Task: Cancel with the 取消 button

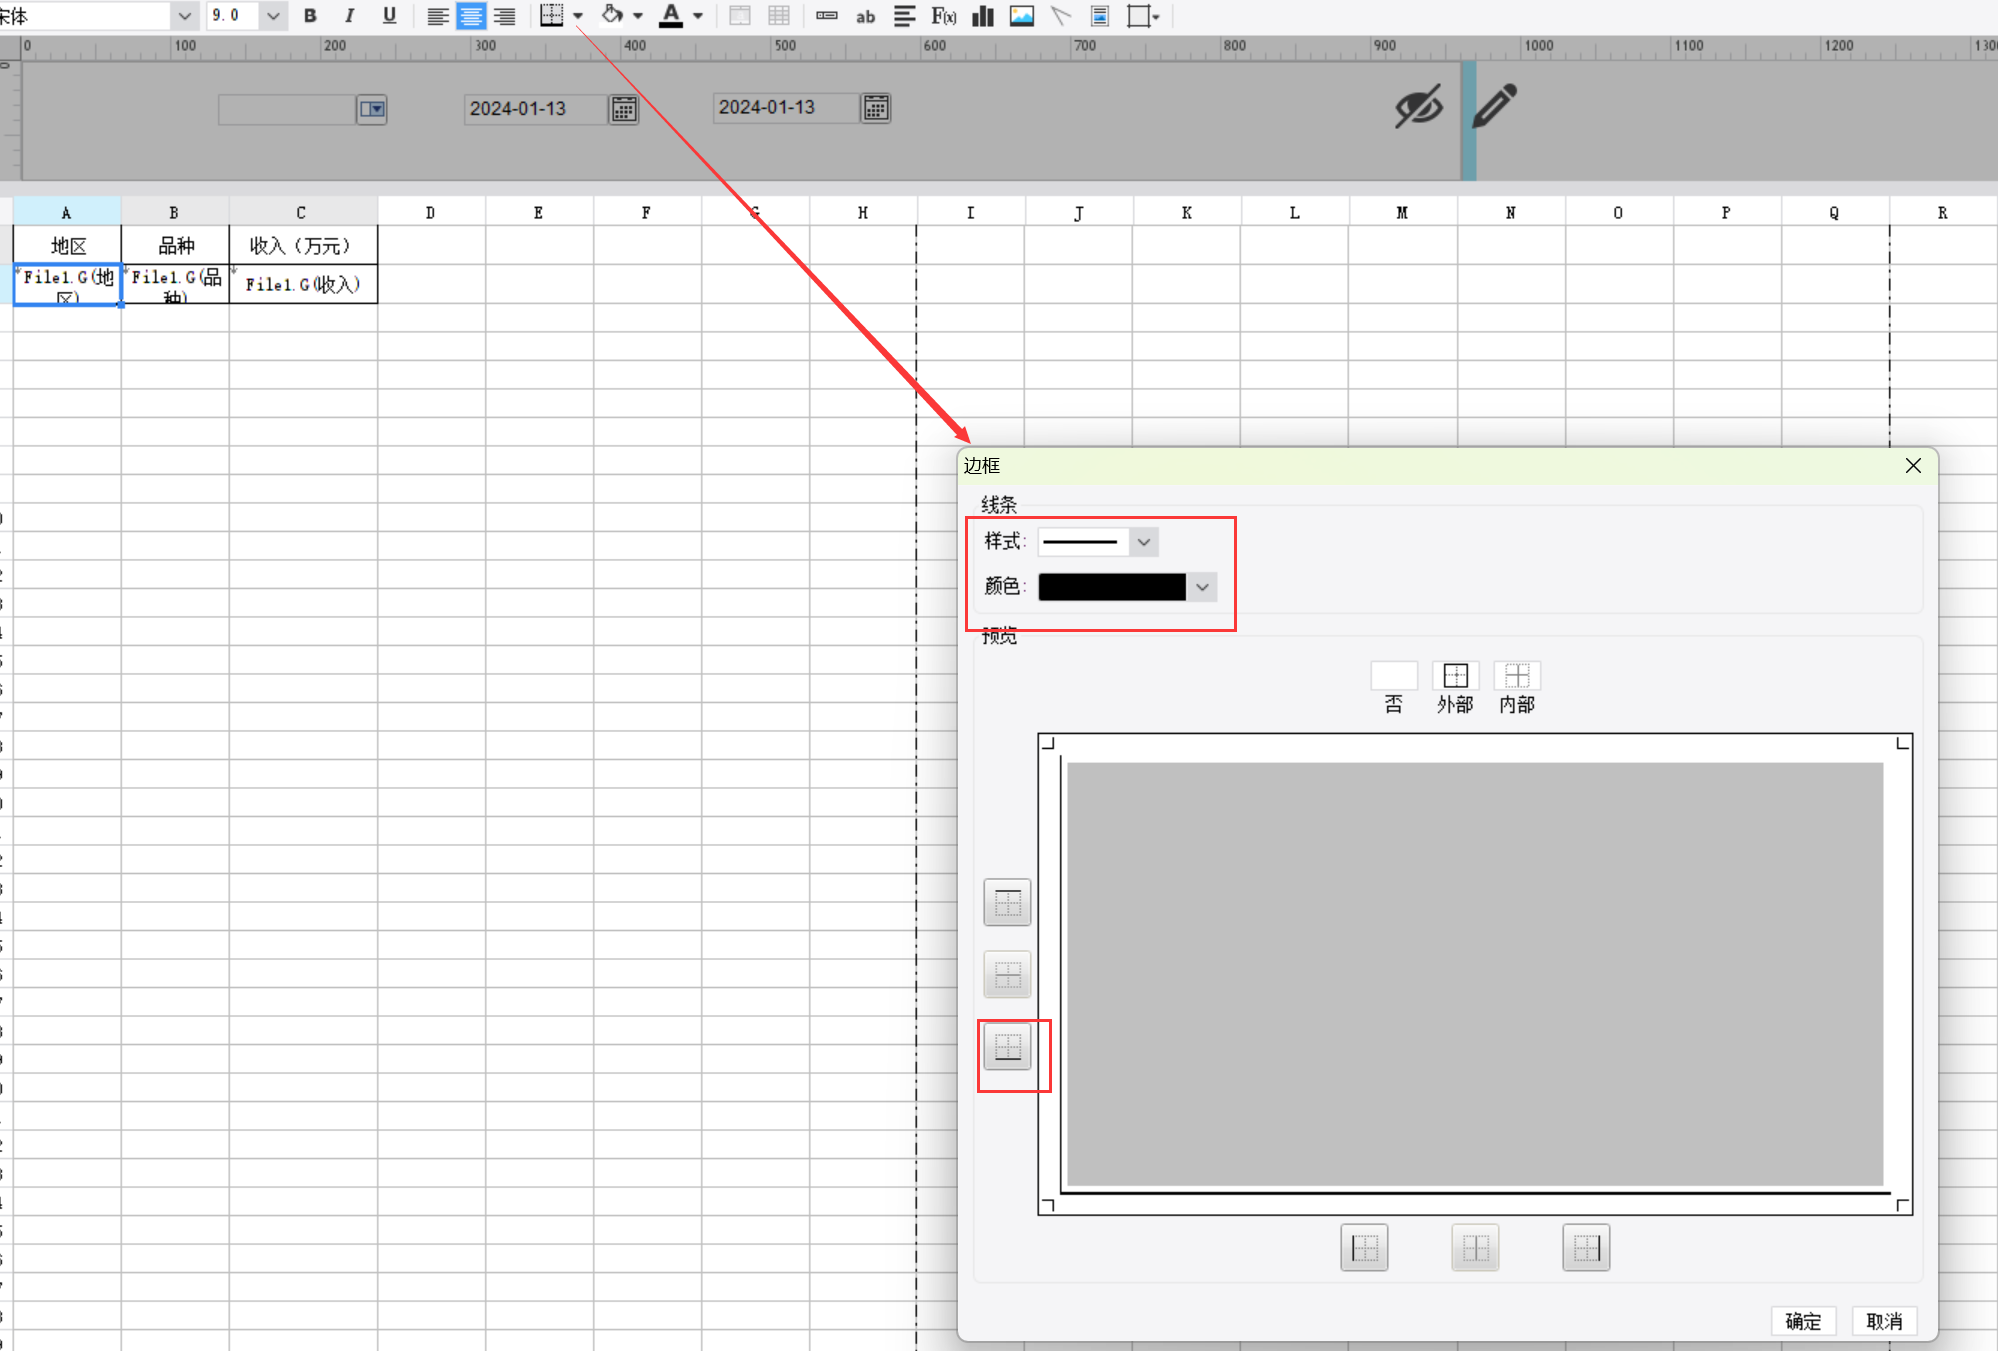Action: (x=1884, y=1321)
